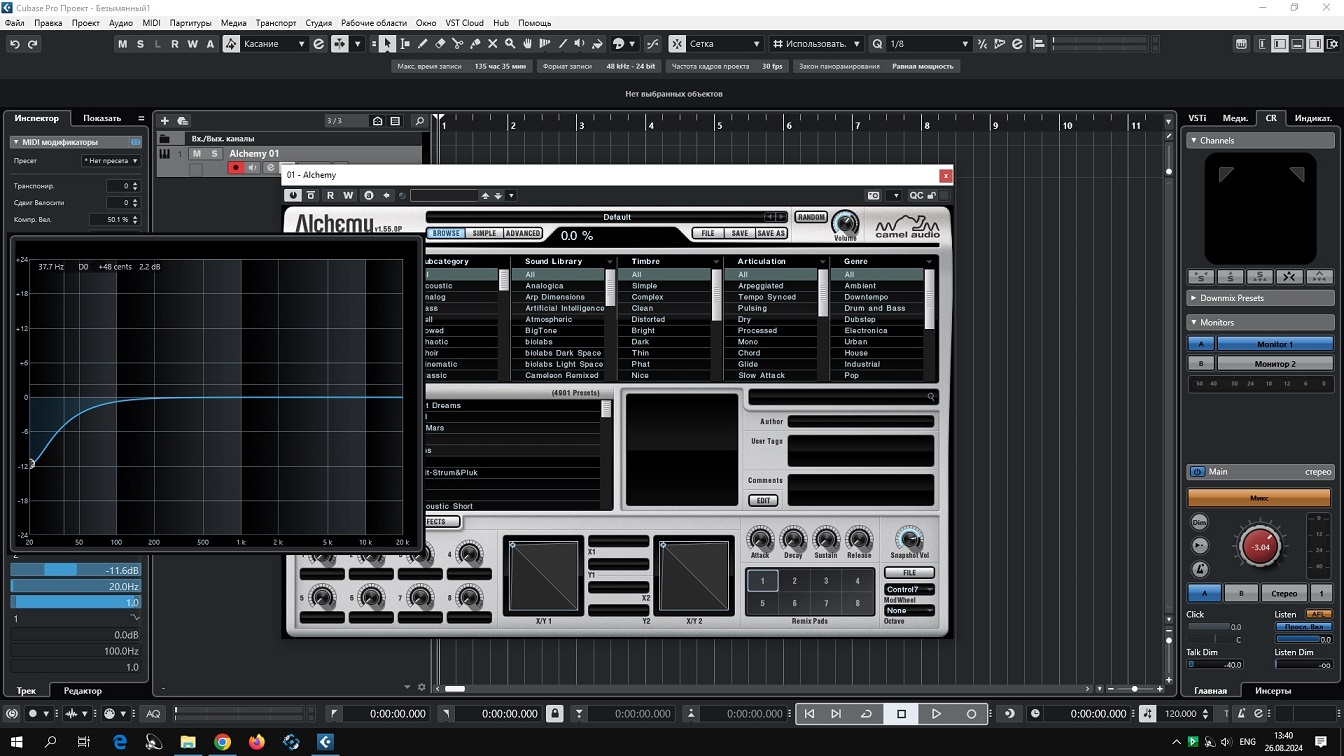Open the 1/8 quantize preset dropdown
The height and width of the screenshot is (756, 1344).
click(x=929, y=44)
